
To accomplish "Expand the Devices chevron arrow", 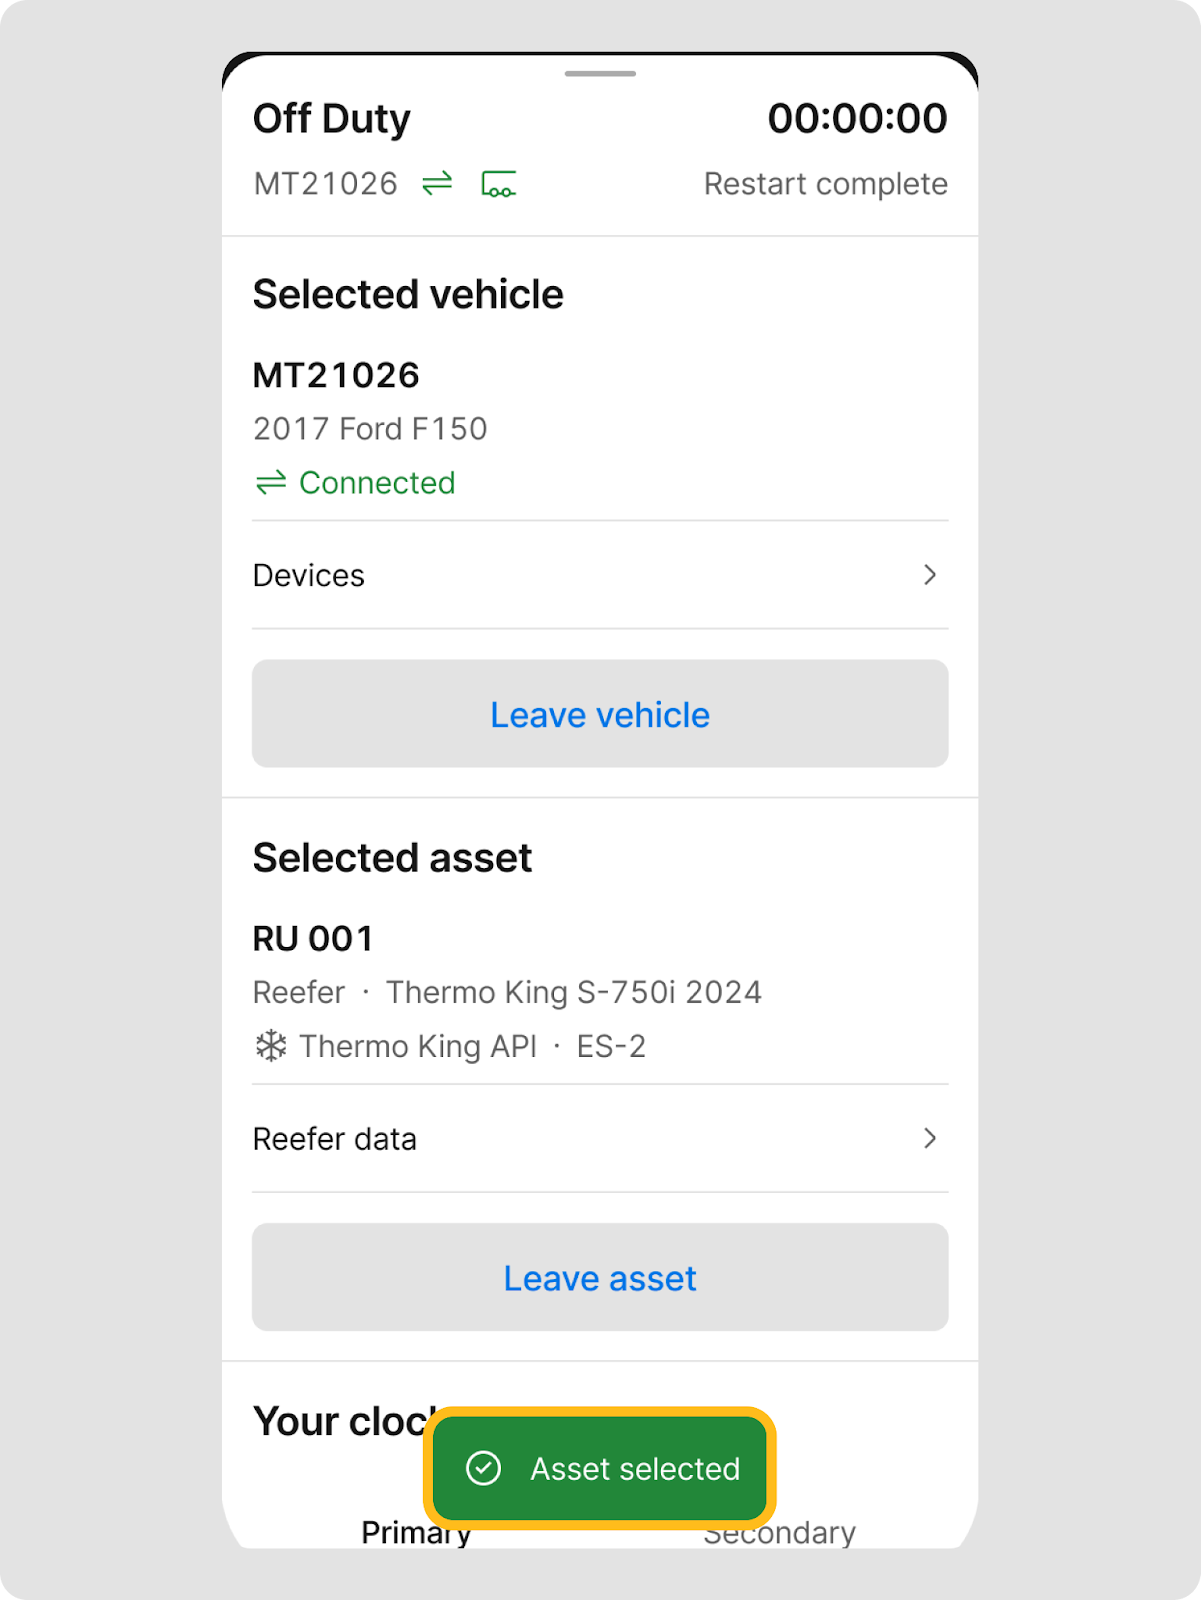I will [x=930, y=575].
